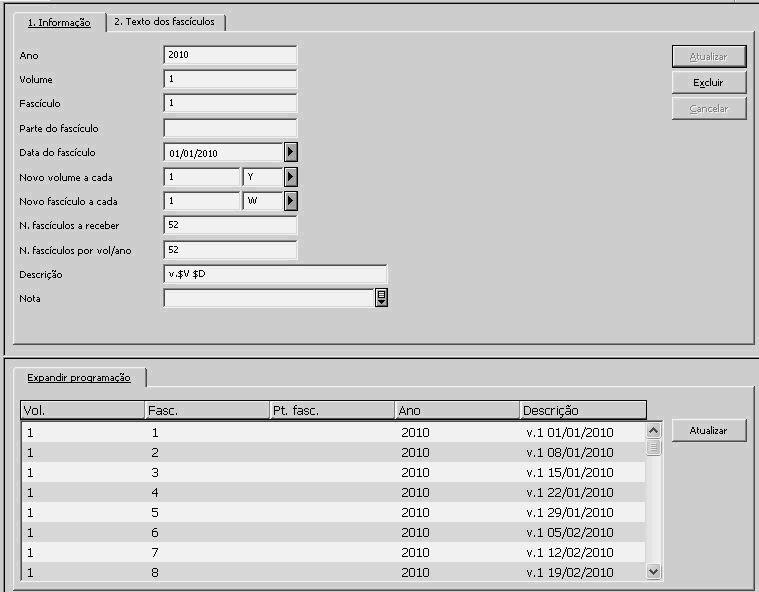Click the Pt. fasc. column header
The height and width of the screenshot is (592, 759).
(332, 410)
